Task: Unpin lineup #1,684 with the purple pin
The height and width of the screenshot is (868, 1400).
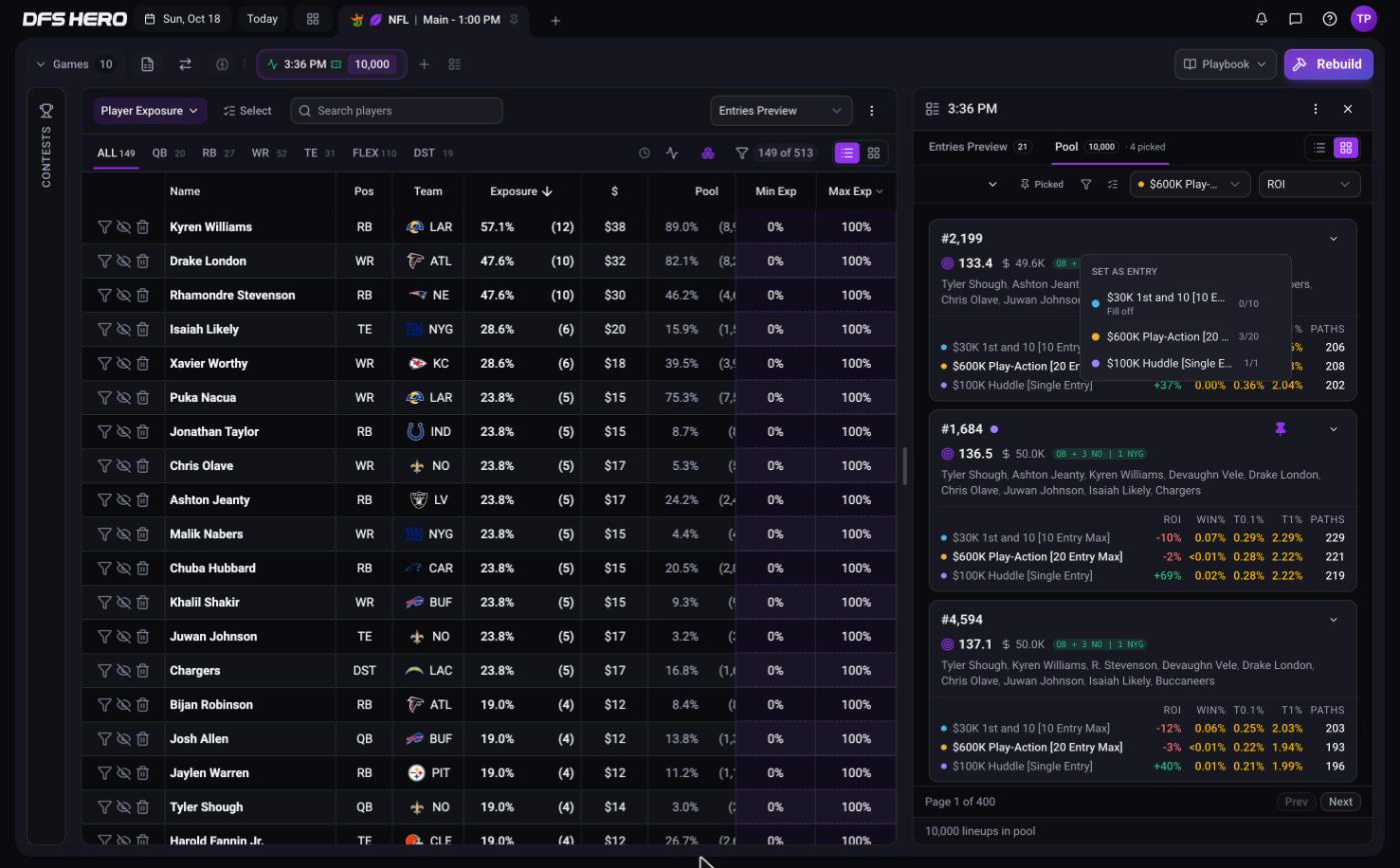Action: (1280, 429)
